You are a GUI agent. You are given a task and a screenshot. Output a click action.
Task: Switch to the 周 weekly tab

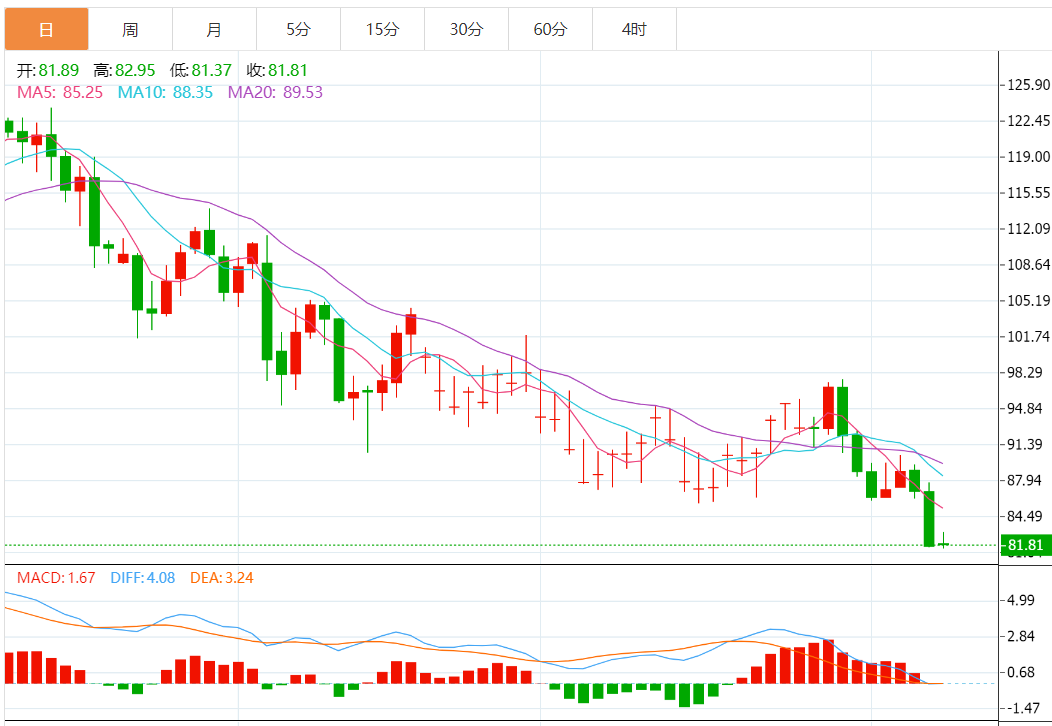click(x=130, y=30)
